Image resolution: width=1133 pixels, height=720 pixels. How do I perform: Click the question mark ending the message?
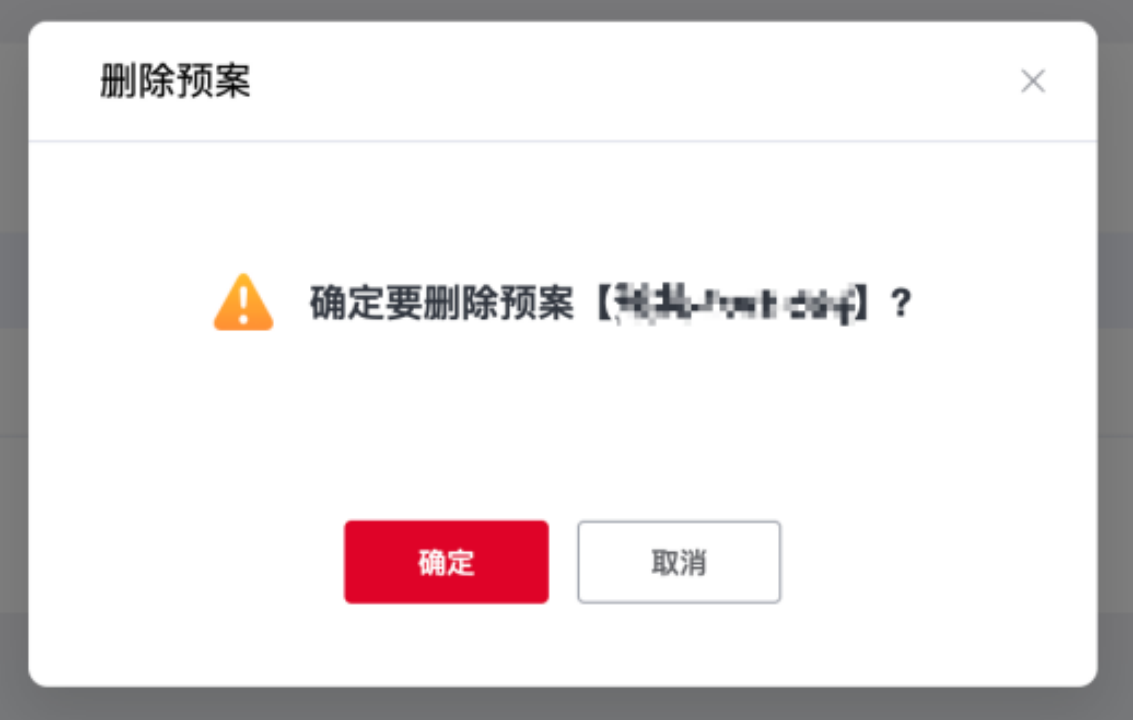click(x=900, y=302)
